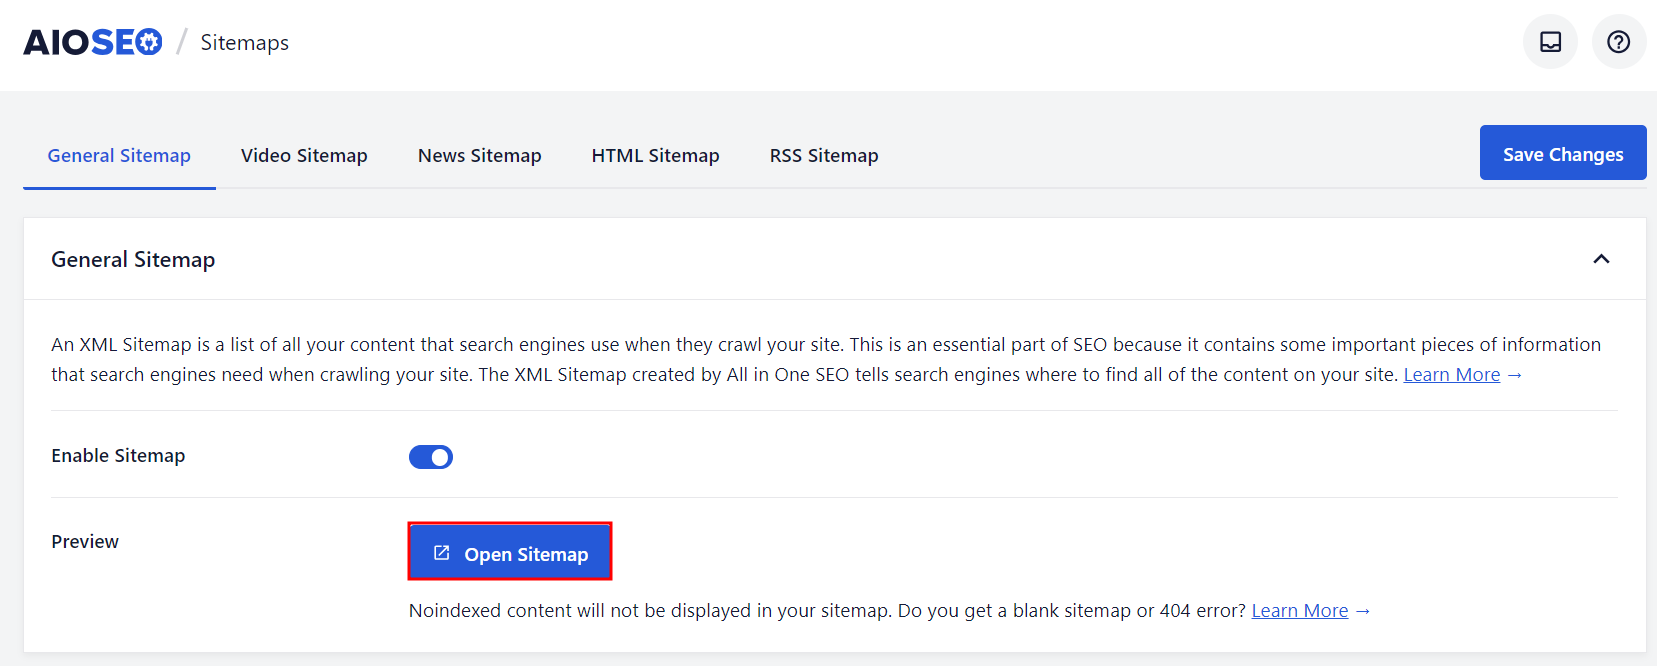Open the inbox notifications icon at top right
The width and height of the screenshot is (1657, 666).
pos(1549,41)
